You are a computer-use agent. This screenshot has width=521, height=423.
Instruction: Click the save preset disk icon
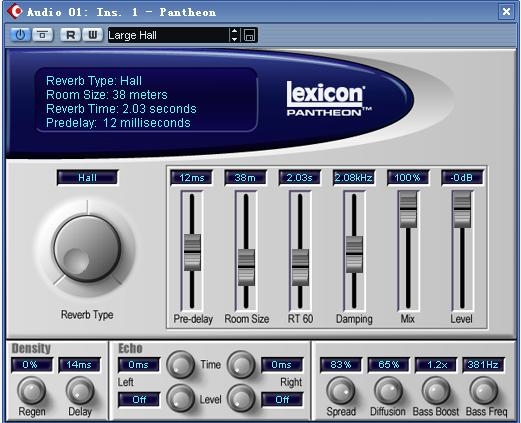(249, 35)
